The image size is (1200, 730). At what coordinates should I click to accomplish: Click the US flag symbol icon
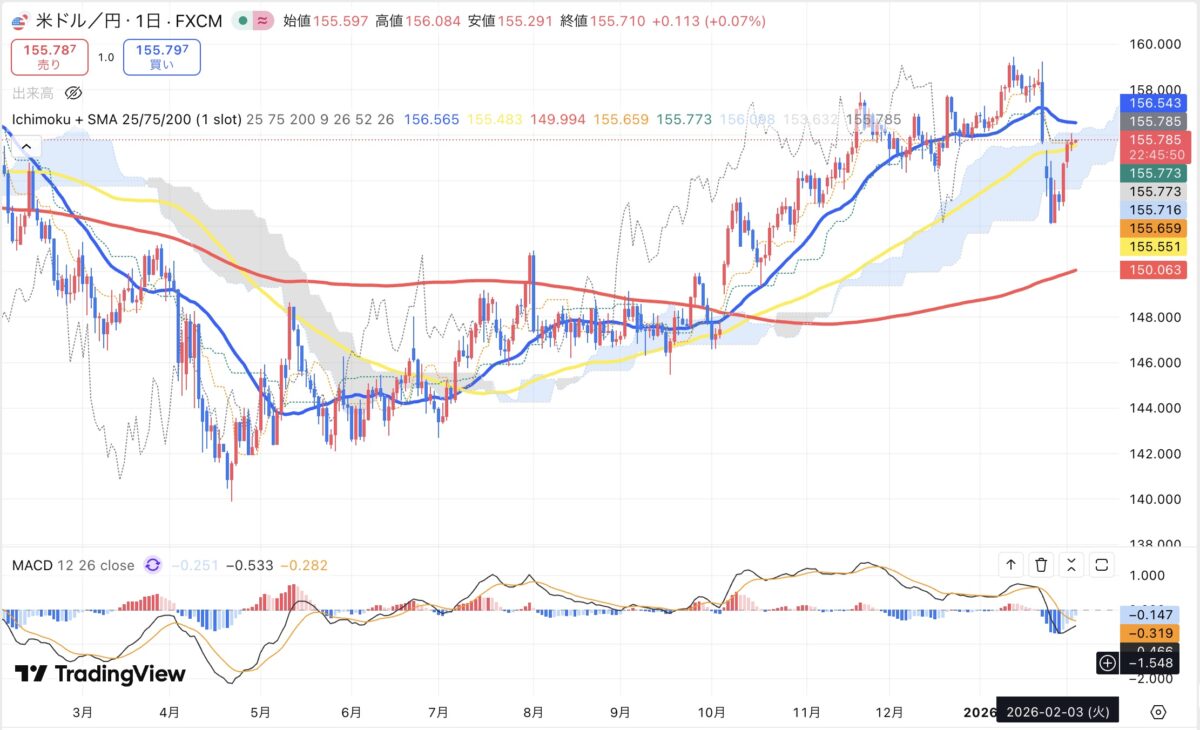coord(20,20)
